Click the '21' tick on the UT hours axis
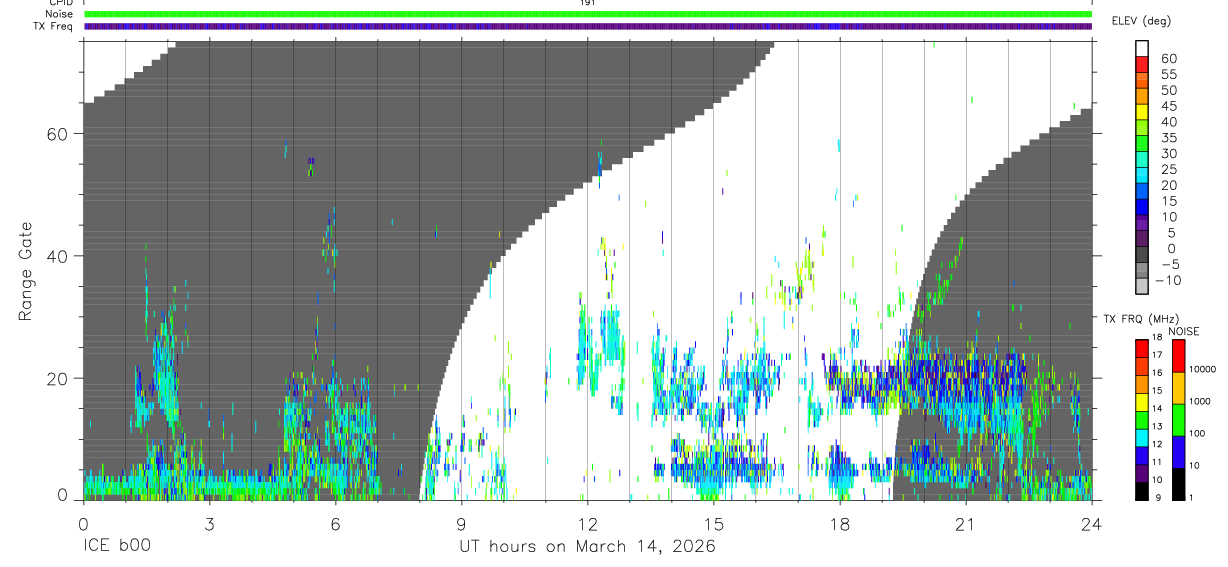 pos(966,525)
